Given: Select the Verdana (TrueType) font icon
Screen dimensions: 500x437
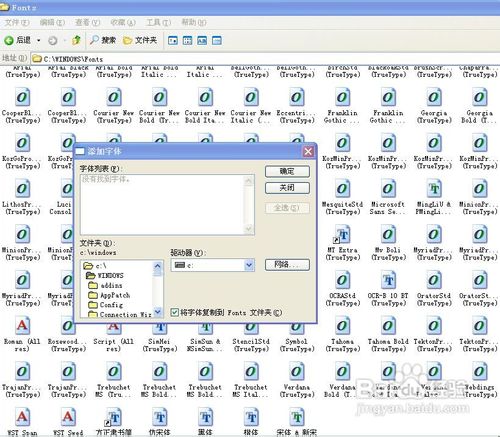Looking at the screenshot, I should point(297,371).
